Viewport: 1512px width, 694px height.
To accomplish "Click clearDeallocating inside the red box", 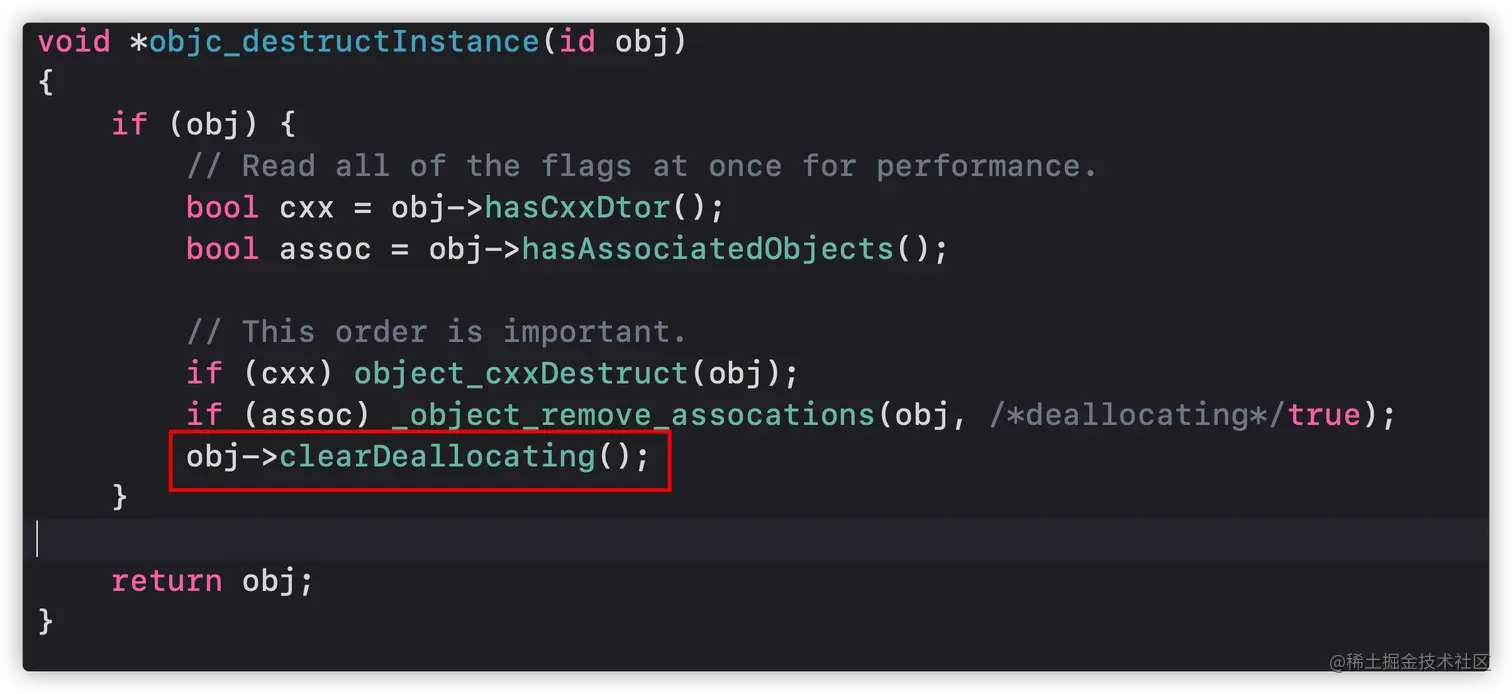I will 437,457.
